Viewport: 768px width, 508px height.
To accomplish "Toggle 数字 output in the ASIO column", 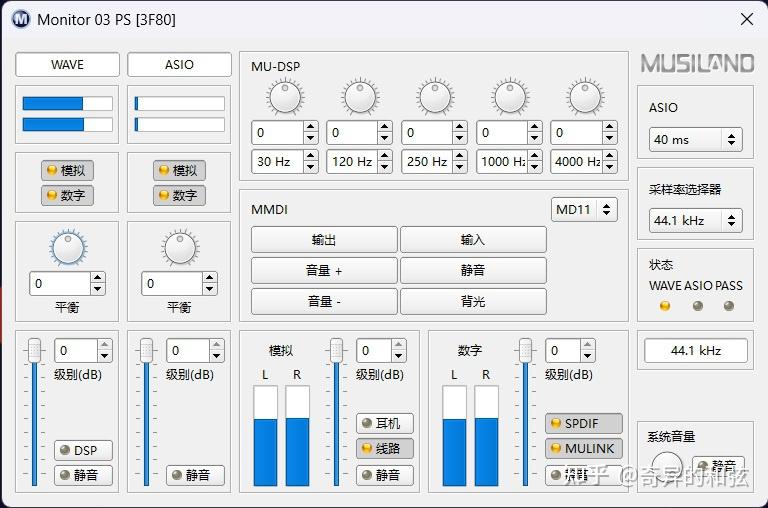I will pos(179,195).
